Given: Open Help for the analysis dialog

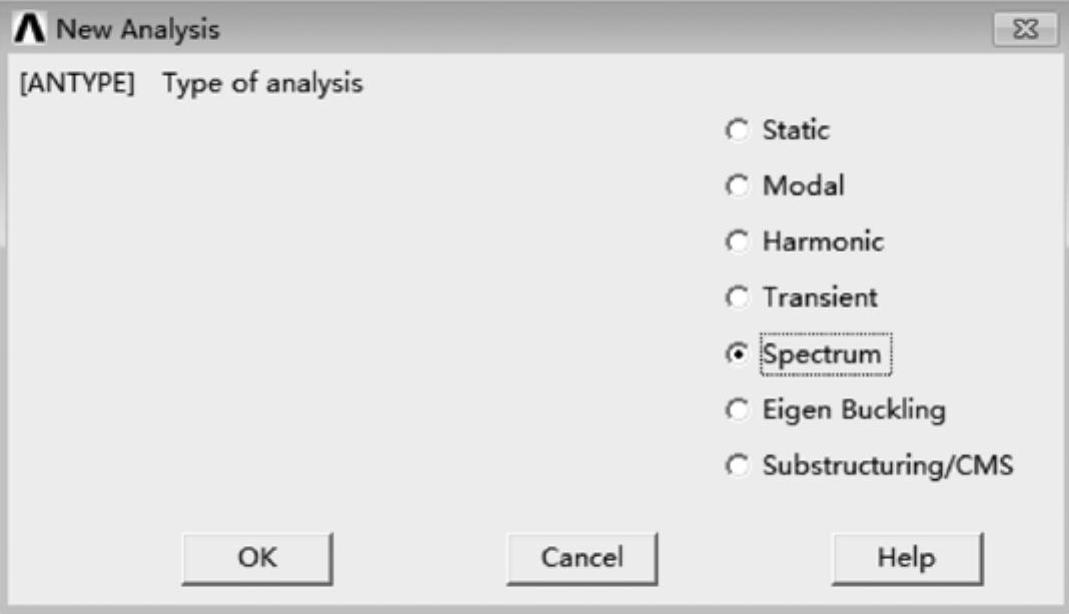Looking at the screenshot, I should [907, 557].
